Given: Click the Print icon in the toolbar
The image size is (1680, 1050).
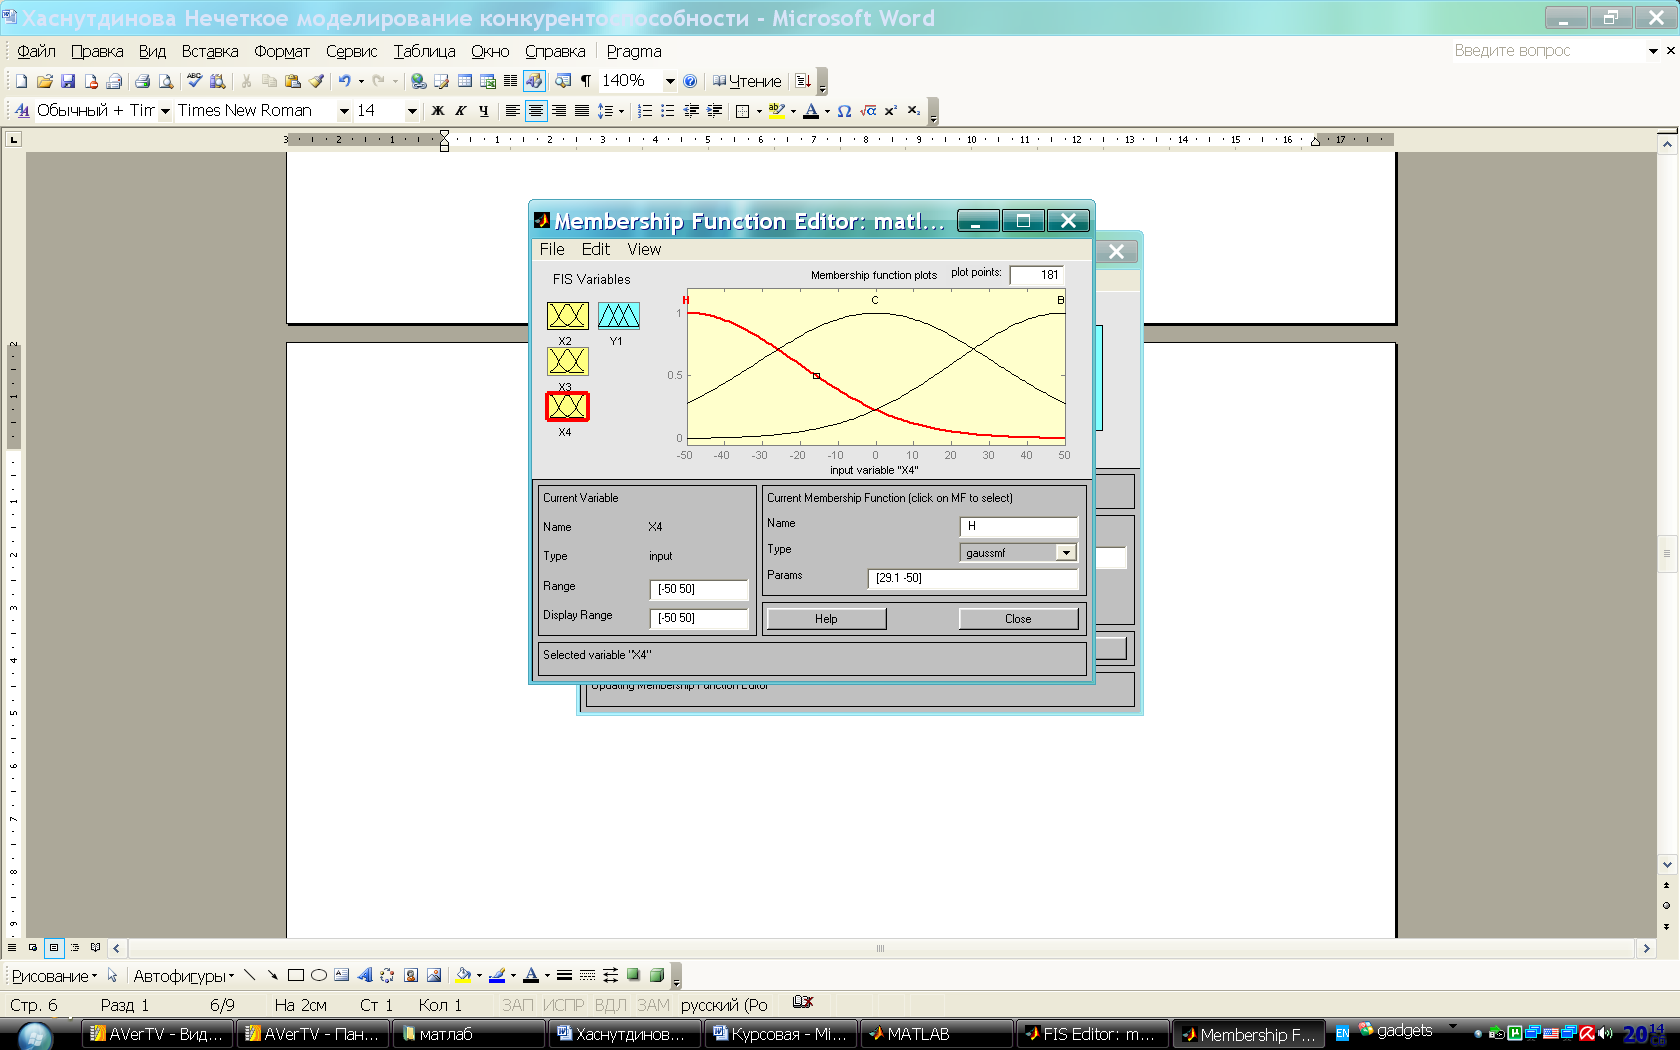Looking at the screenshot, I should click(x=142, y=81).
